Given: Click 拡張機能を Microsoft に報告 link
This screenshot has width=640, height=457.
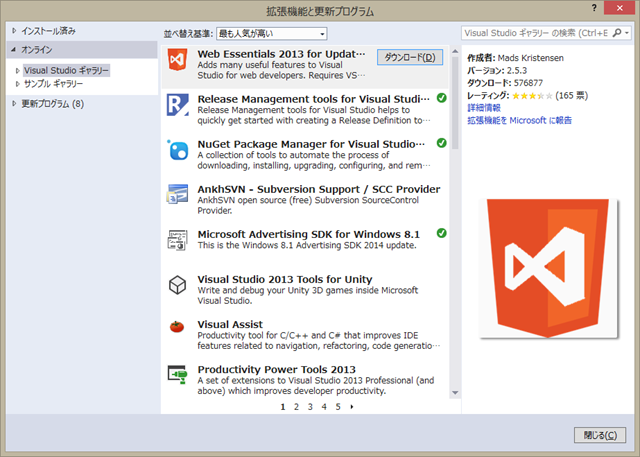Looking at the screenshot, I should point(519,120).
